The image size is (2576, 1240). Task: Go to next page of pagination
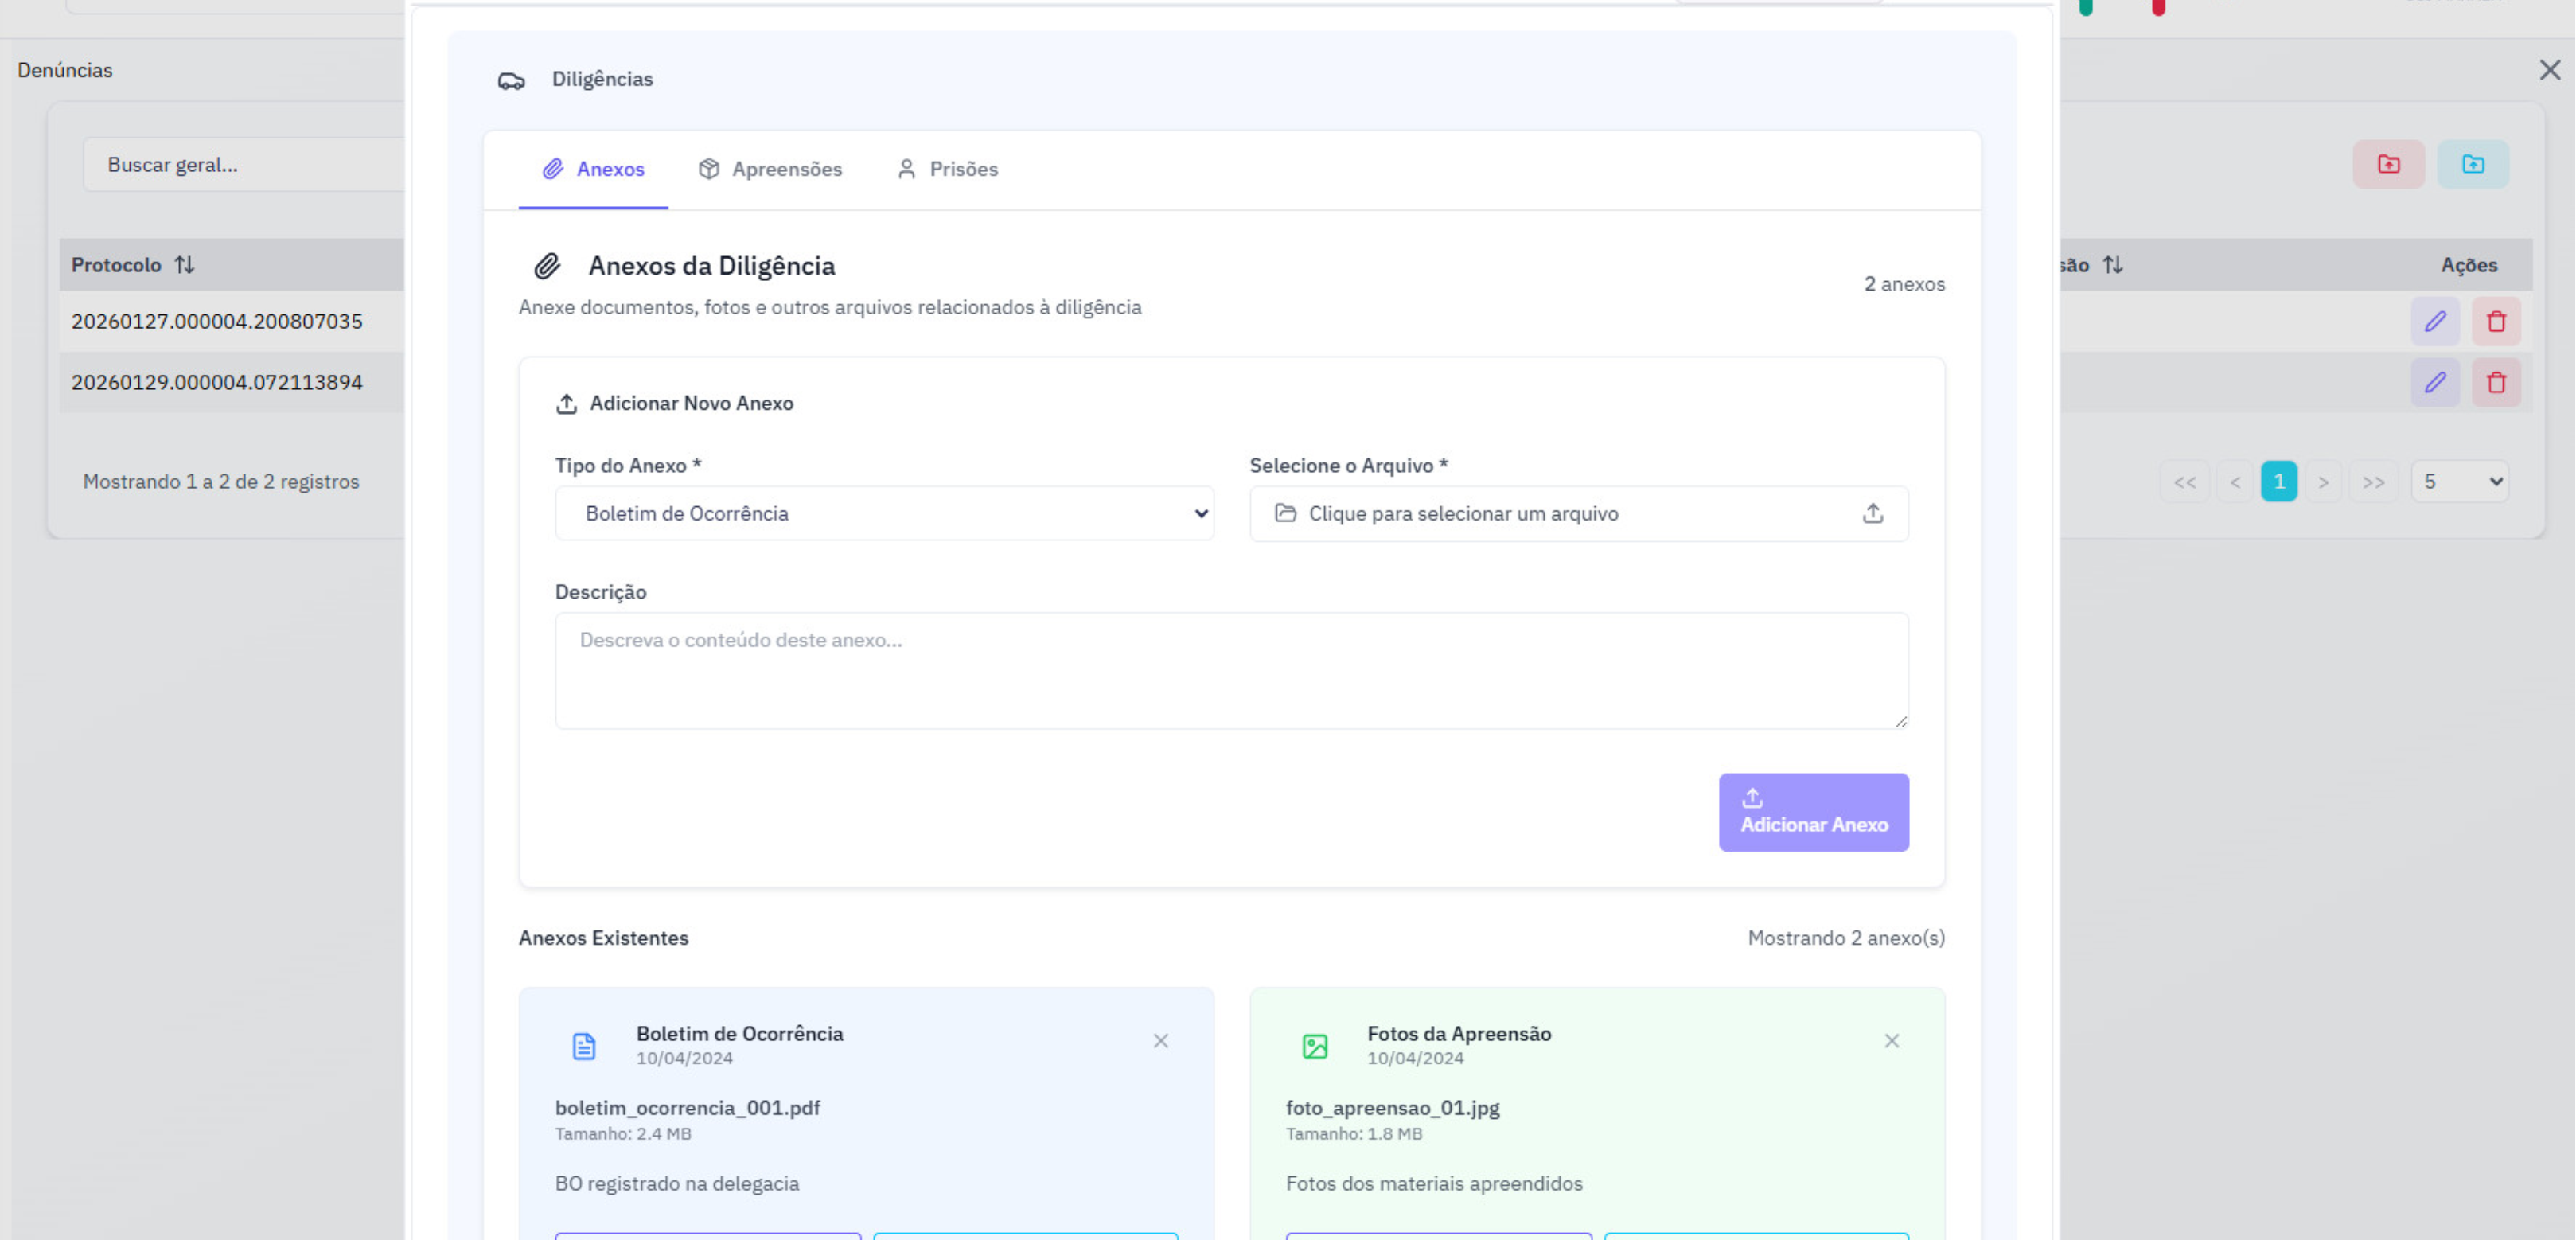[2323, 482]
